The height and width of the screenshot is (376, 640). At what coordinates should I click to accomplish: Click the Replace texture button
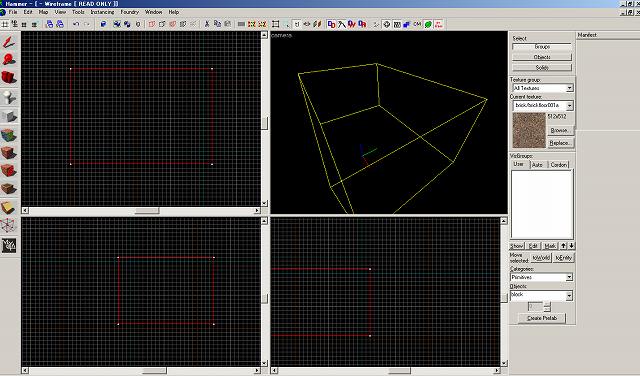pyautogui.click(x=560, y=143)
